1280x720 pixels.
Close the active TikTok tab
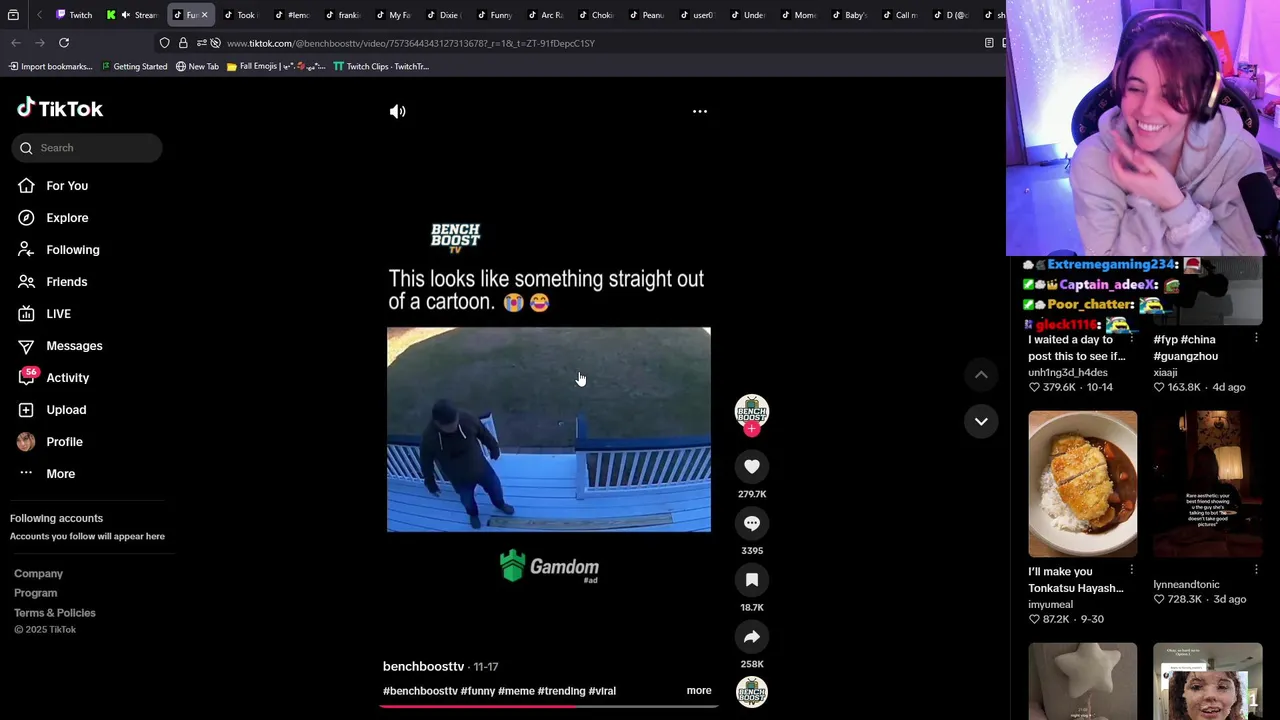[204, 15]
